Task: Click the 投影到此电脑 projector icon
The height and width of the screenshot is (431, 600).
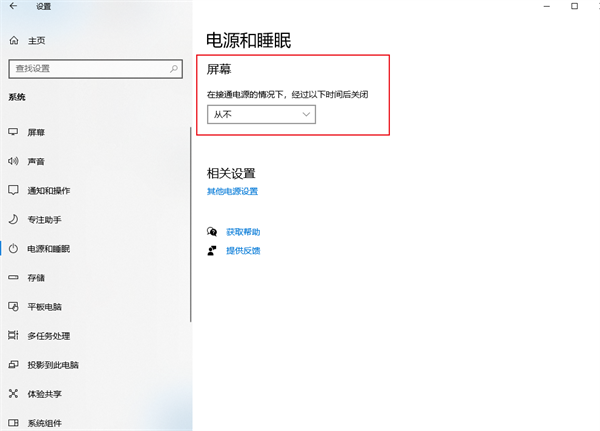Action: coord(13,364)
